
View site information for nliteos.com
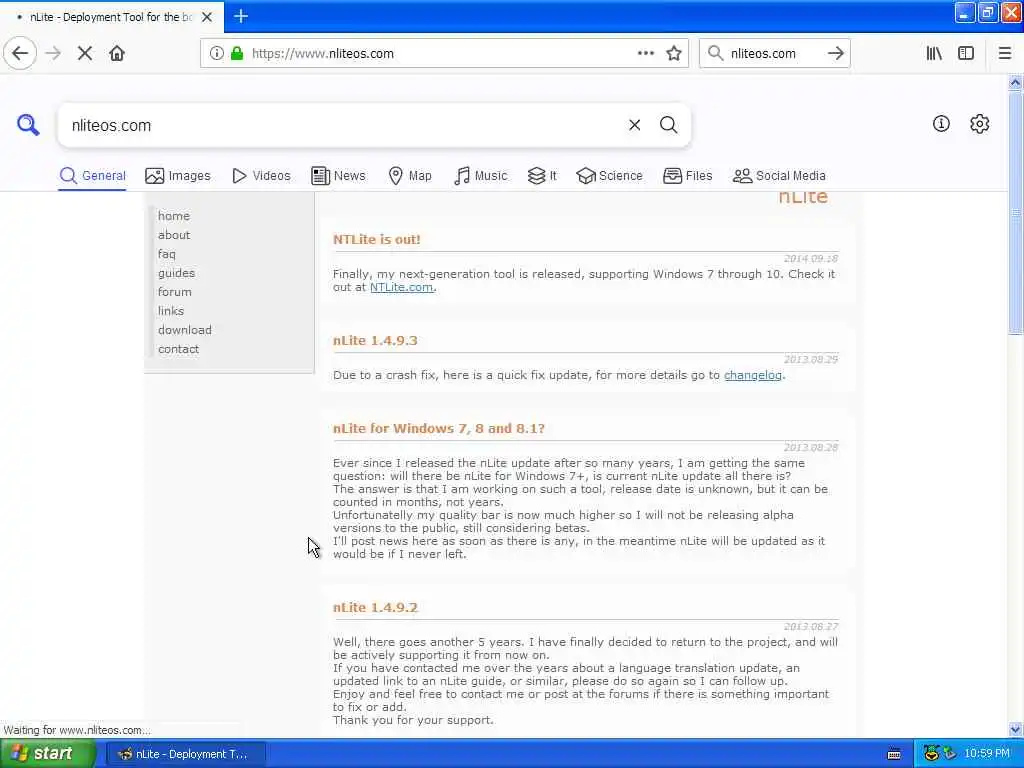point(216,54)
